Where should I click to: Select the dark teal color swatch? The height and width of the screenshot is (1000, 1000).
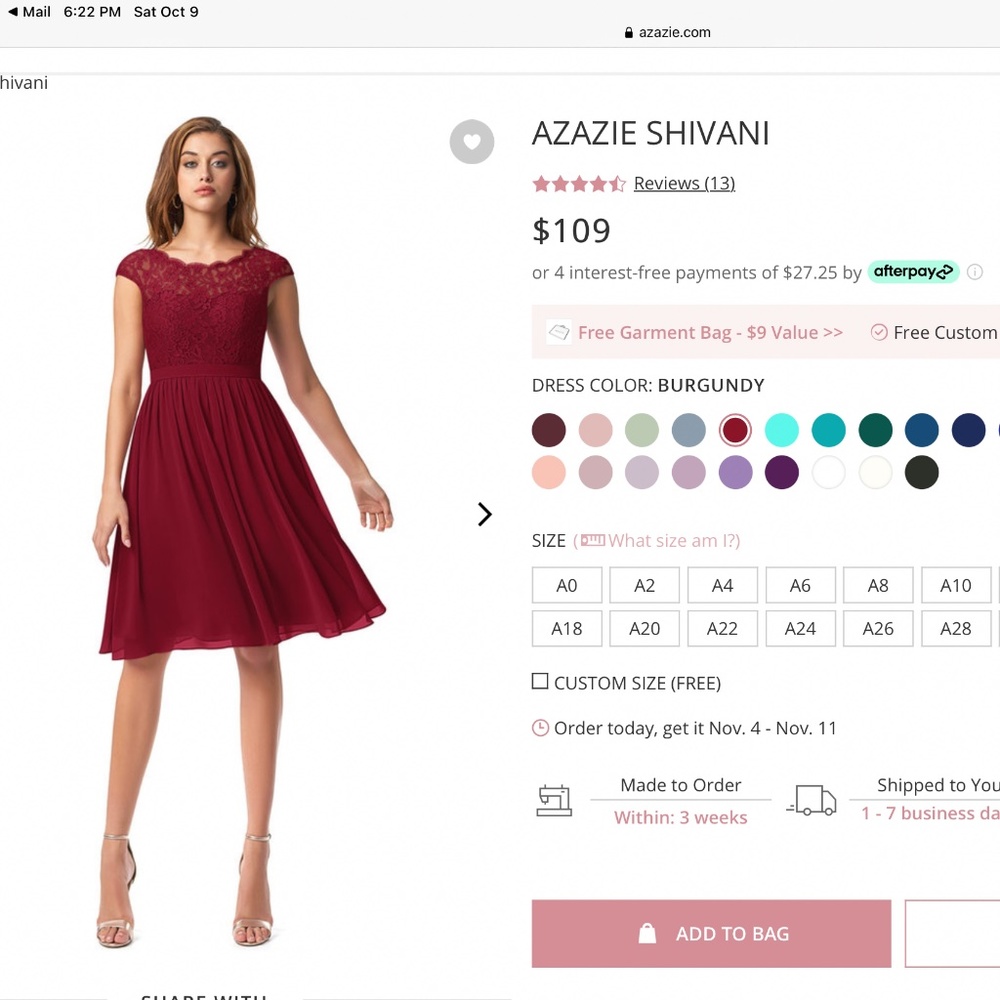[x=875, y=429]
